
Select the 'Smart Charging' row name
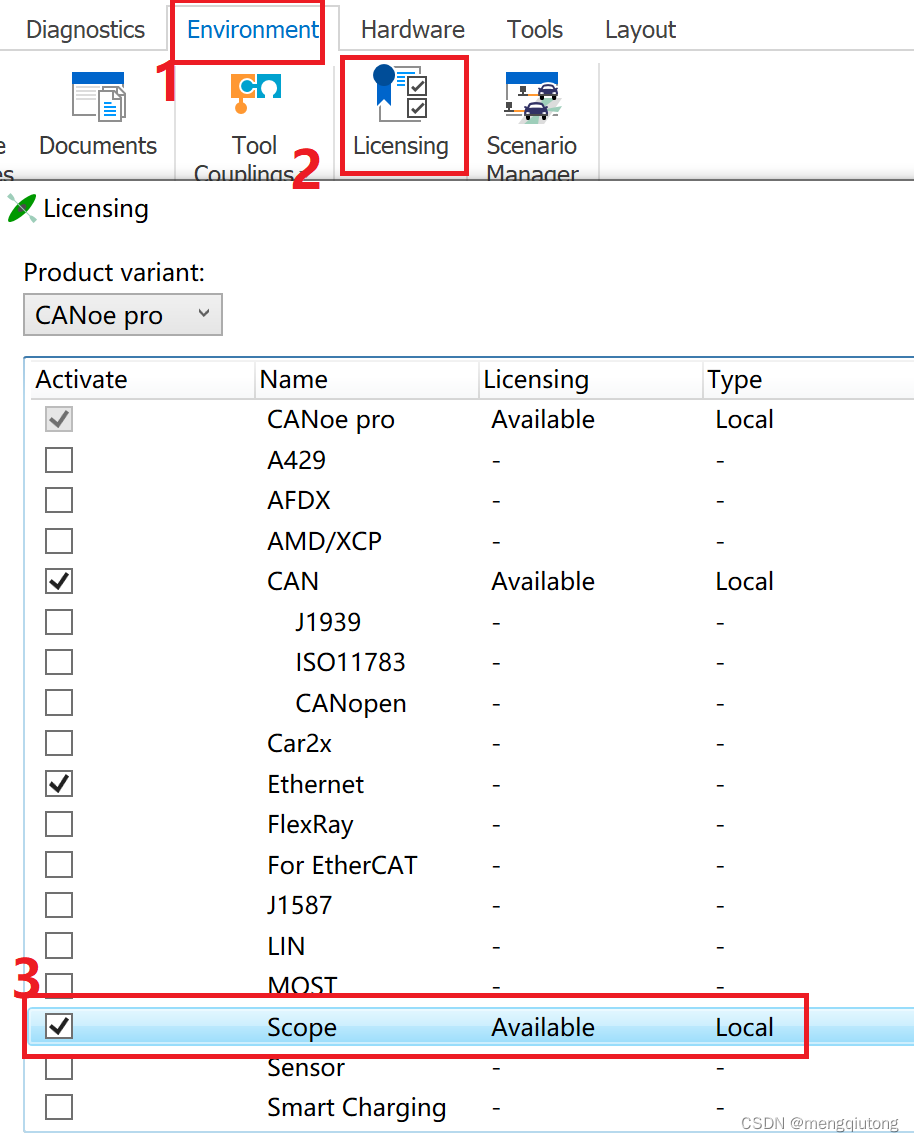pos(356,1108)
